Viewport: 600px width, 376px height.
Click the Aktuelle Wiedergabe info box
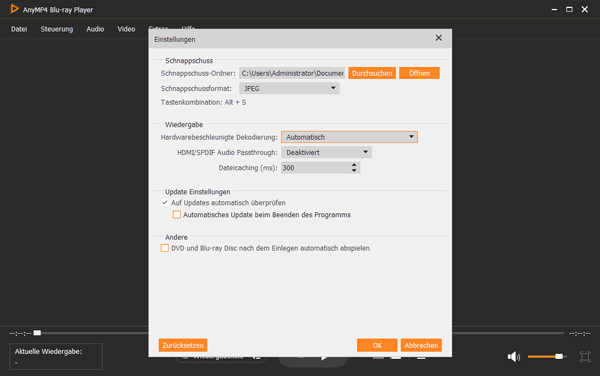56,356
